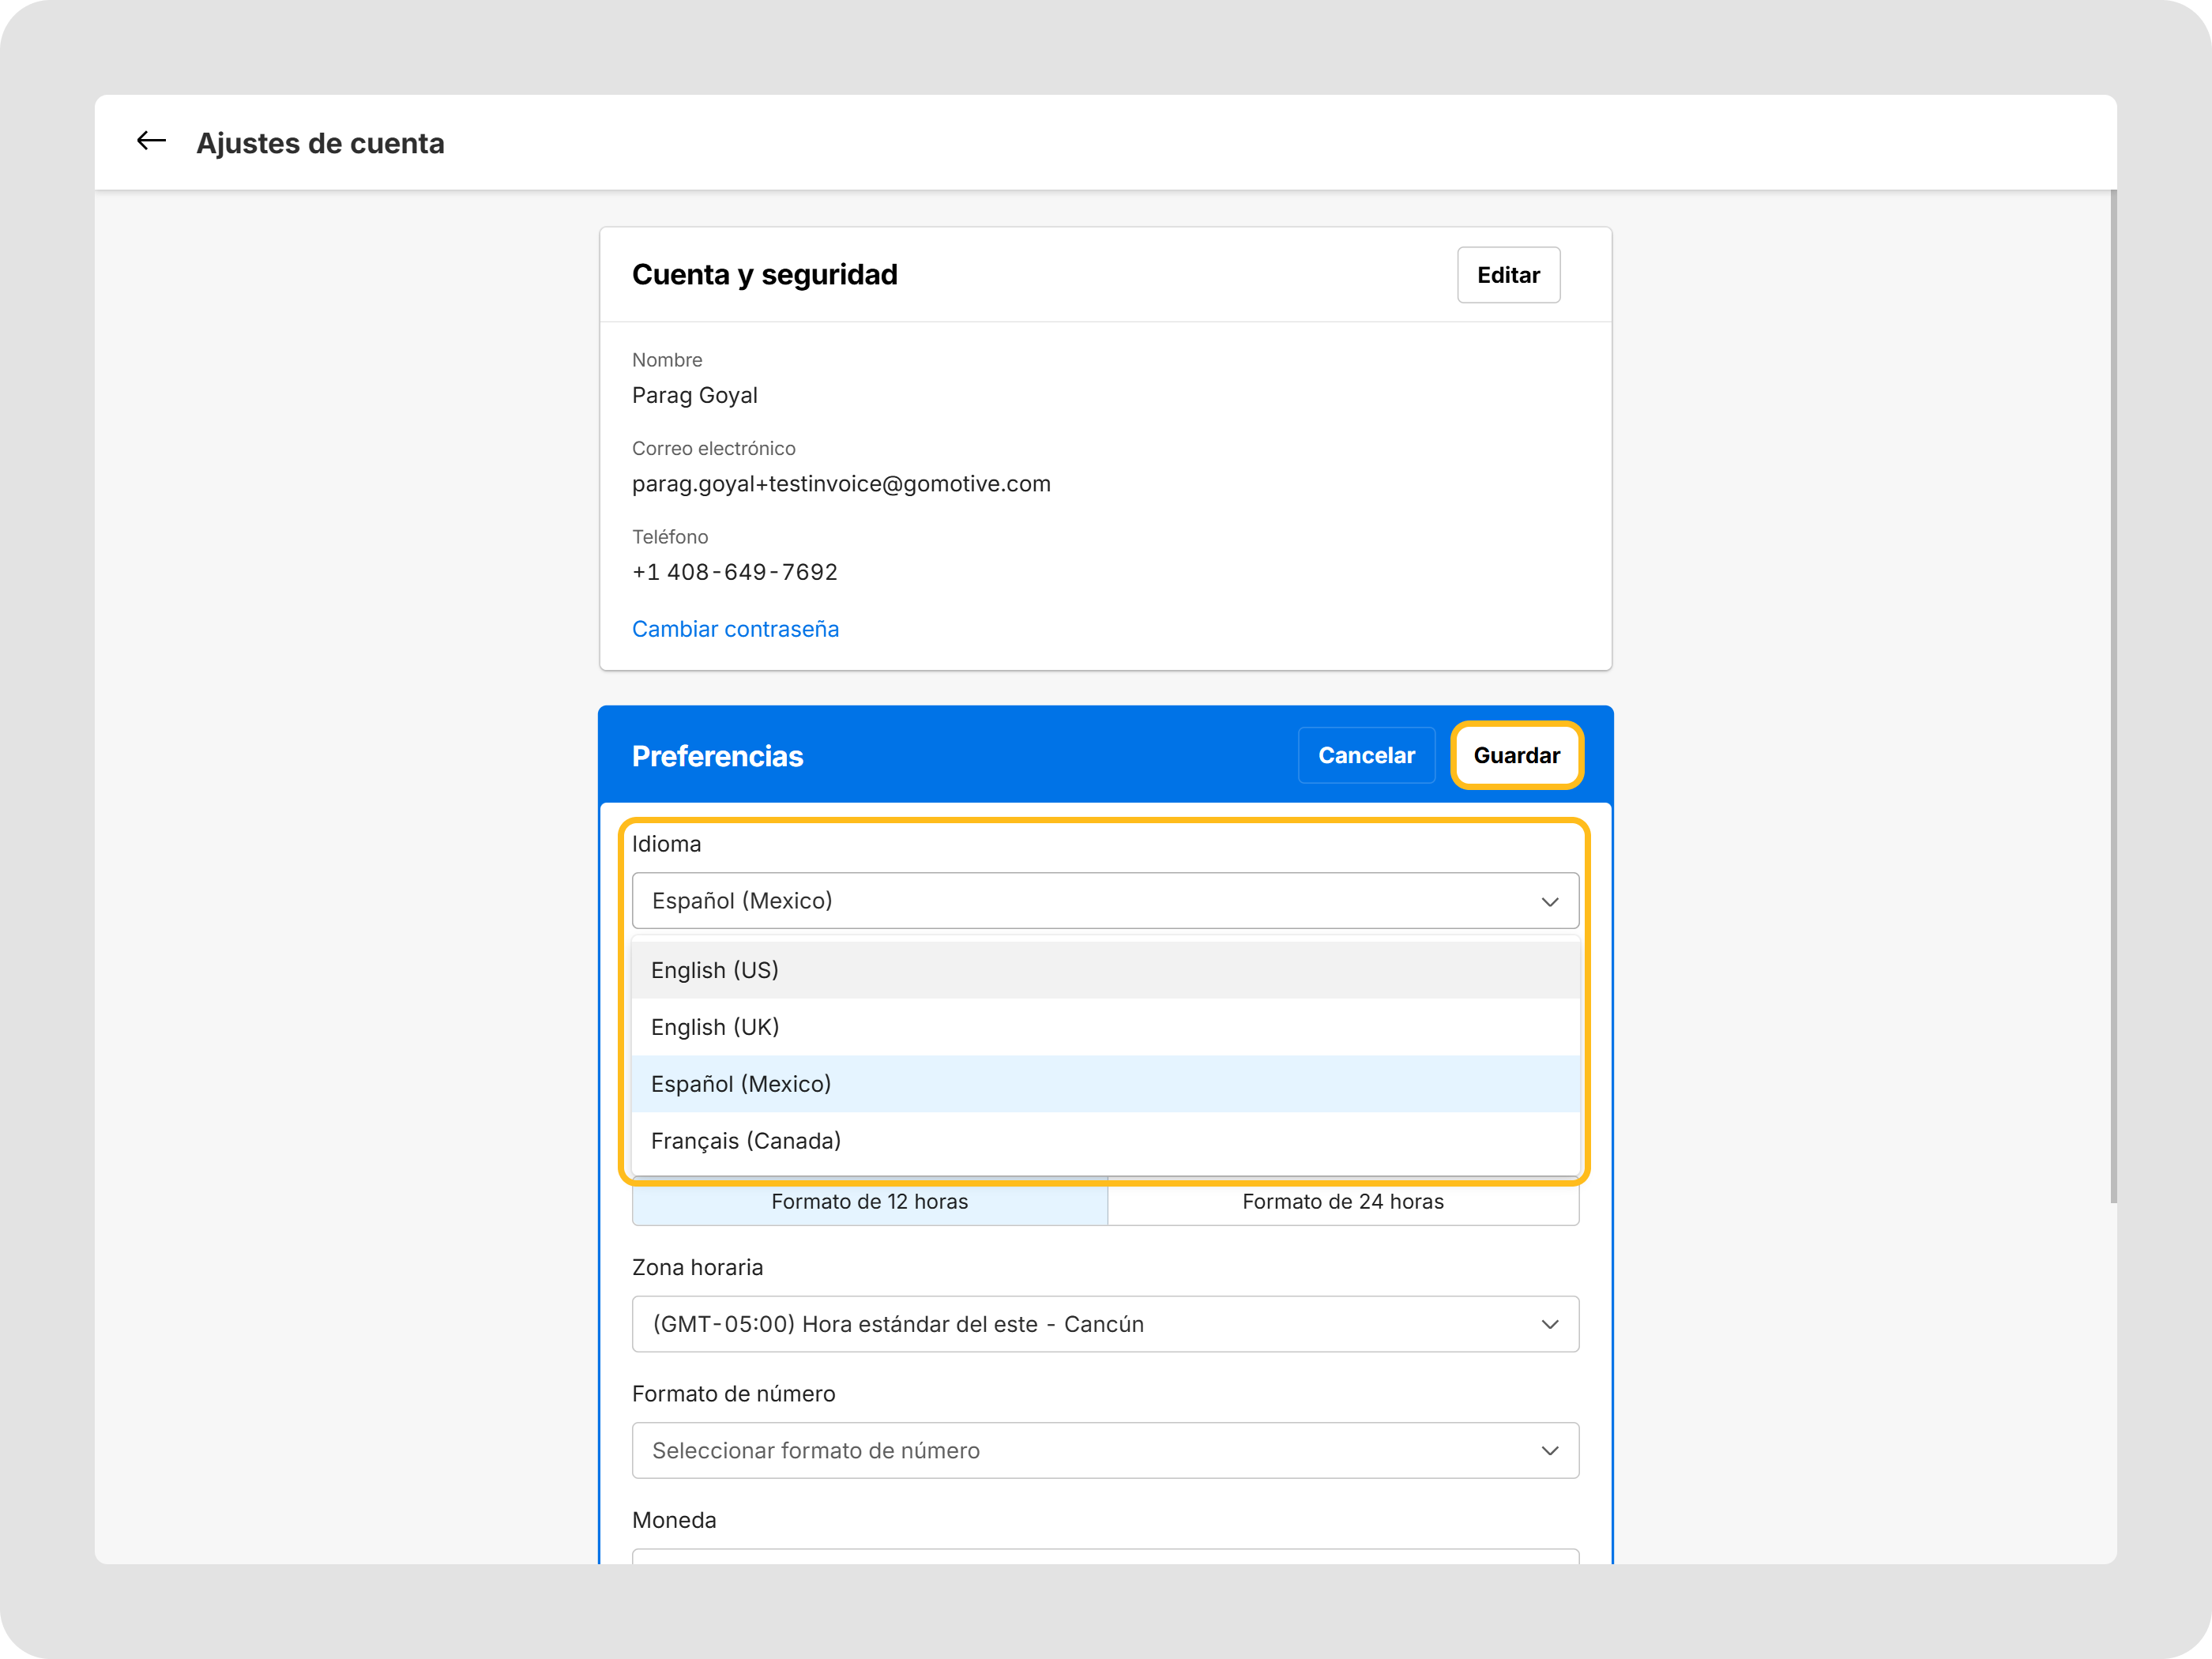Open Seleccionar formato de número dropdown
The height and width of the screenshot is (1659, 2212).
click(x=1105, y=1450)
